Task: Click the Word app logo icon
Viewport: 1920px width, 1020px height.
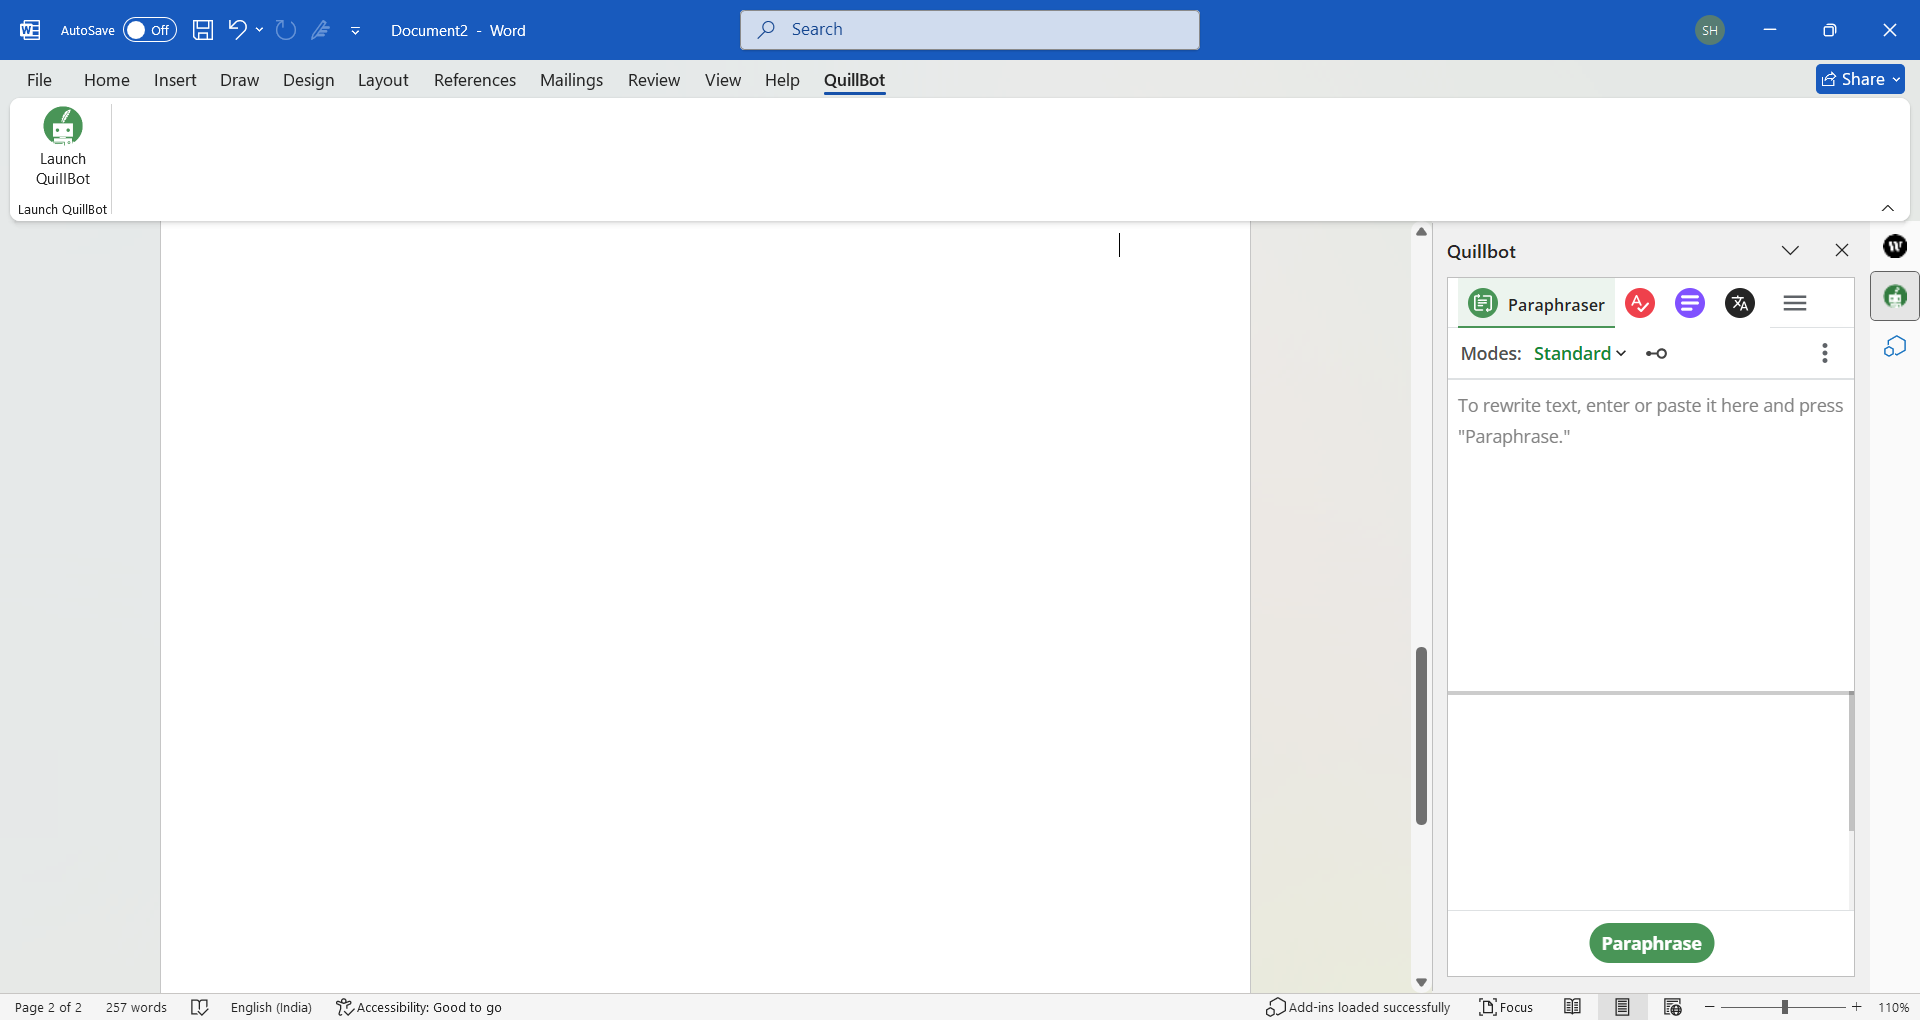Action: (x=30, y=30)
